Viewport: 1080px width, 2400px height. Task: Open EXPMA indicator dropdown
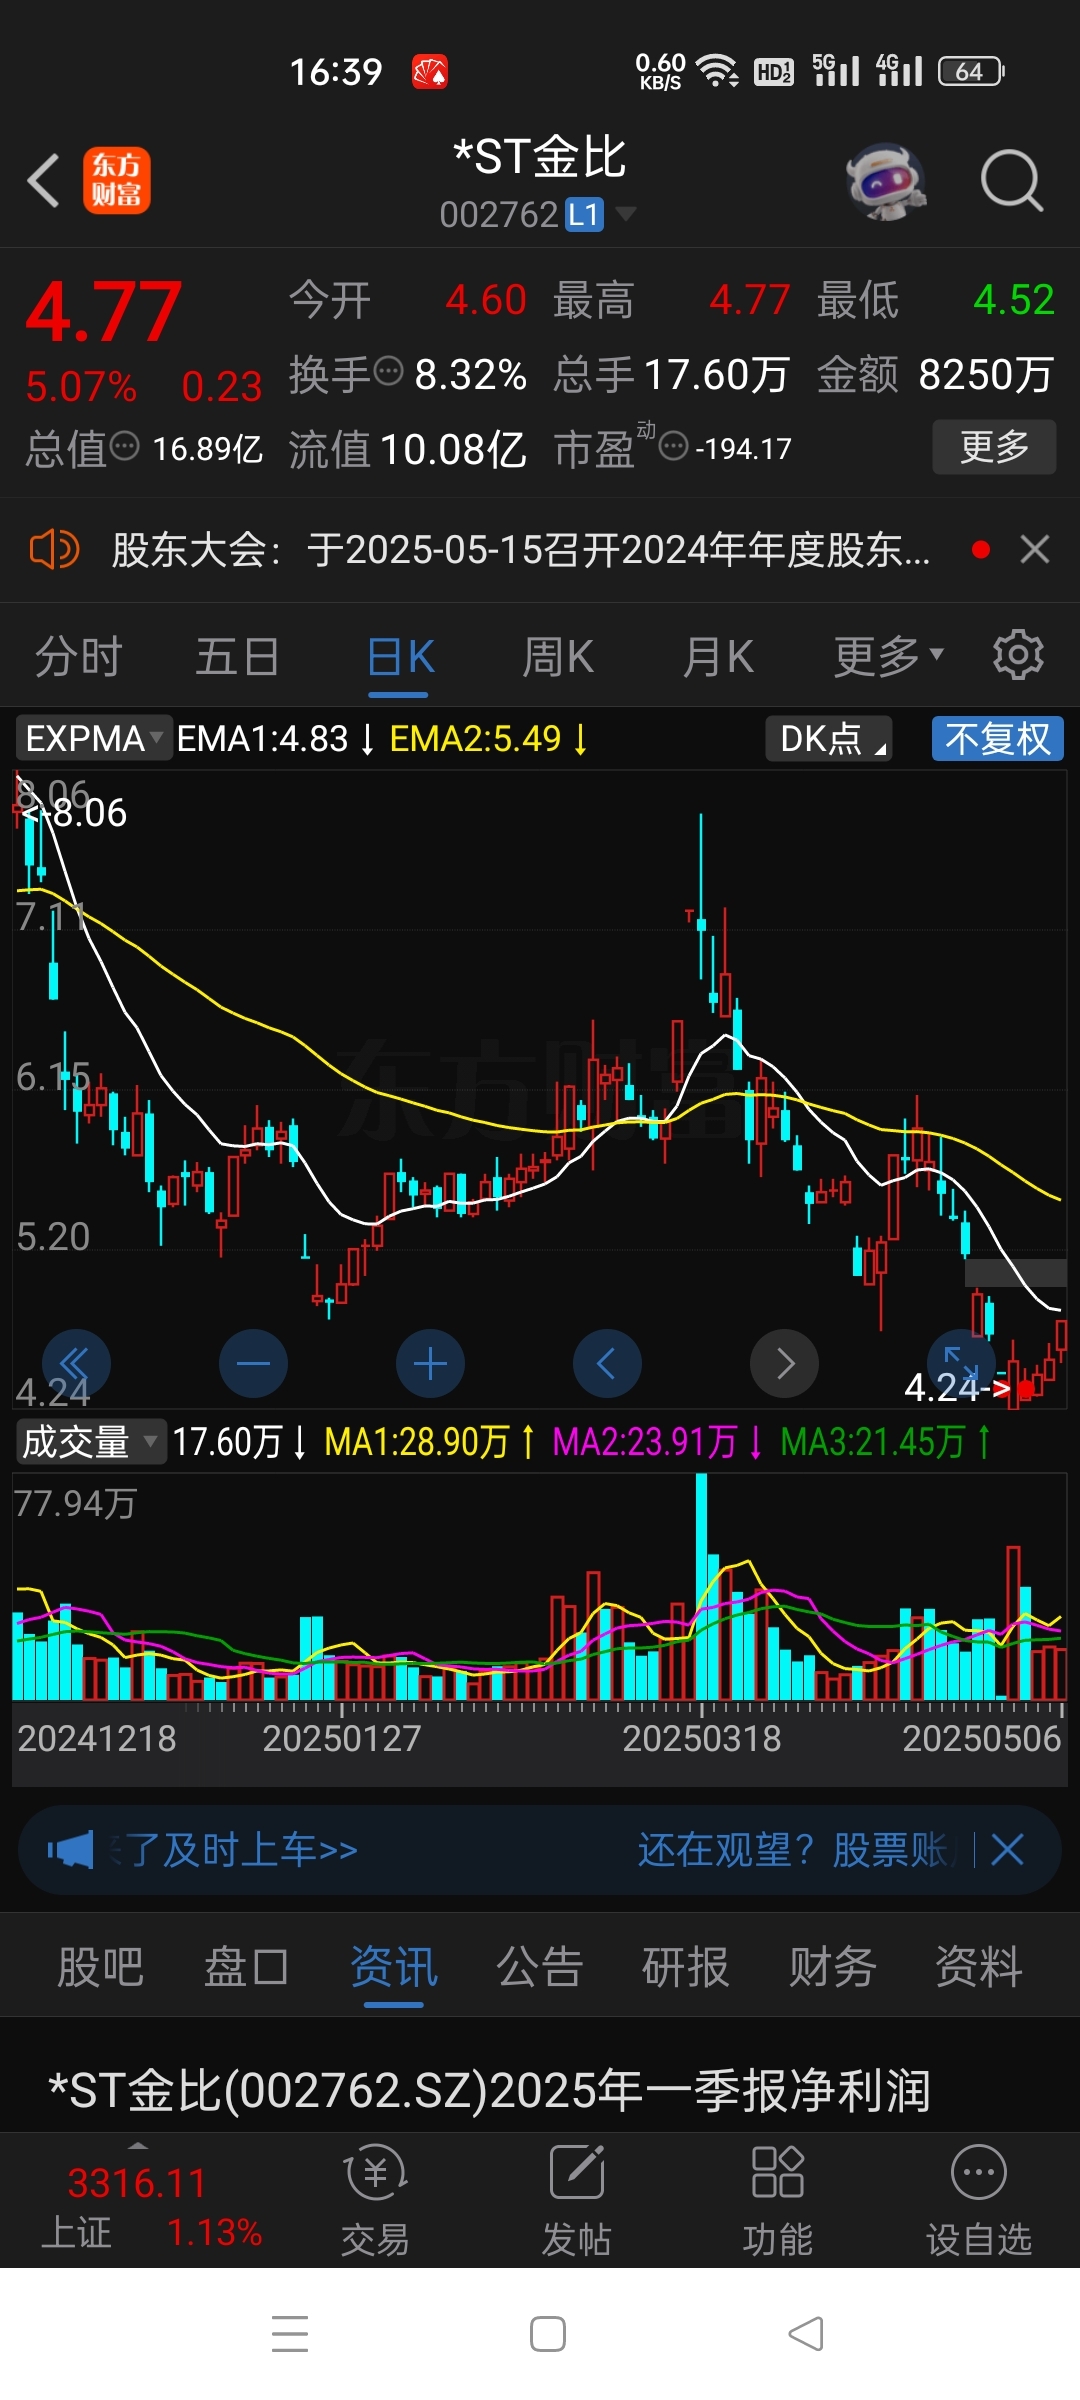pyautogui.click(x=94, y=739)
